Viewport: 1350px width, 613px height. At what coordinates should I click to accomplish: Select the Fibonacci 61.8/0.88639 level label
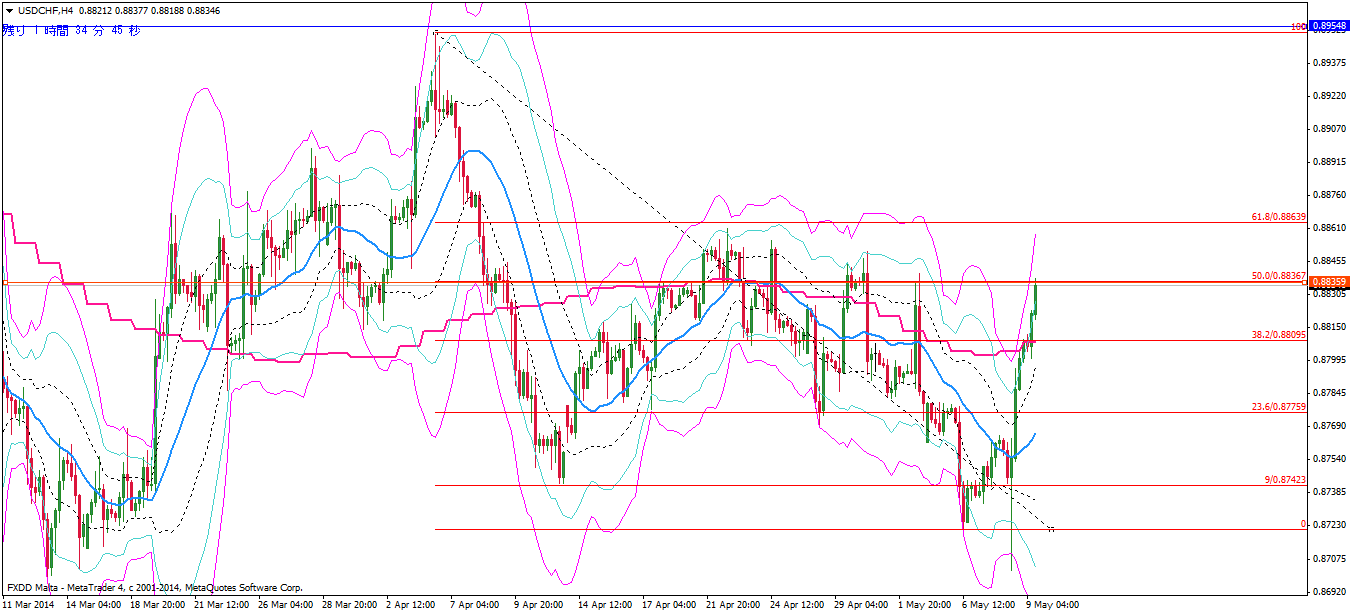[x=1278, y=216]
